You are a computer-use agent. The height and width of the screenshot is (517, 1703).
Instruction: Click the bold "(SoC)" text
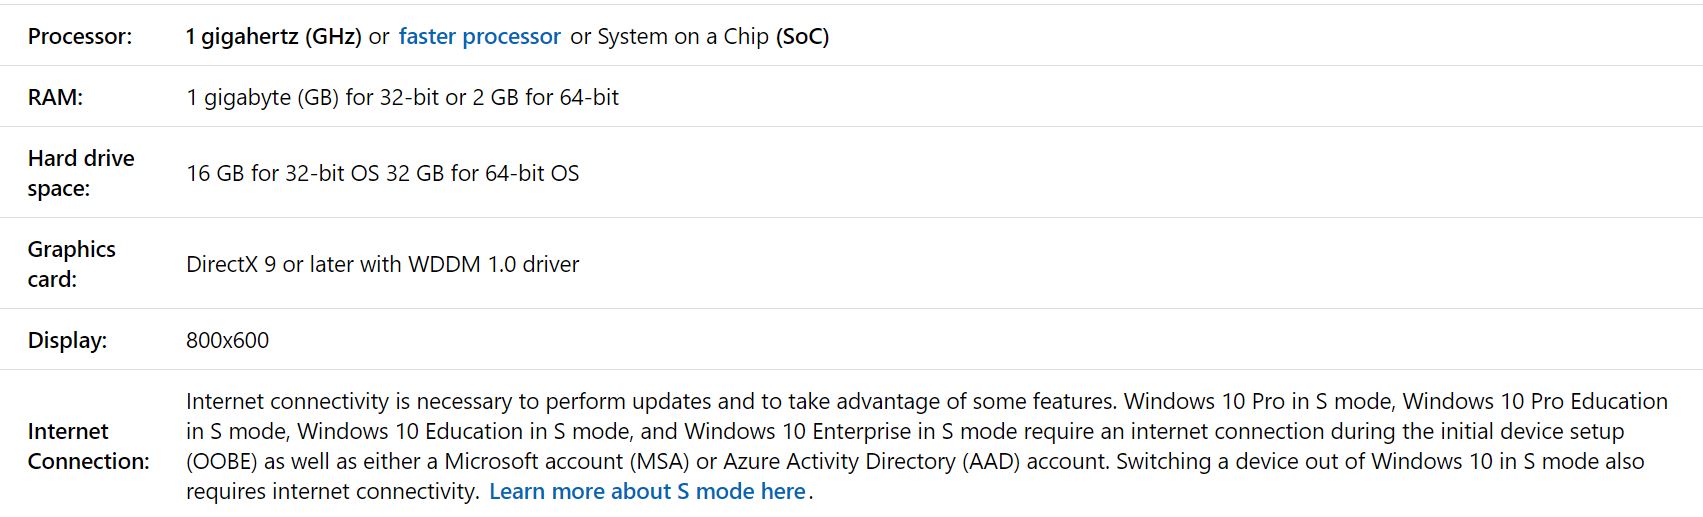[802, 37]
